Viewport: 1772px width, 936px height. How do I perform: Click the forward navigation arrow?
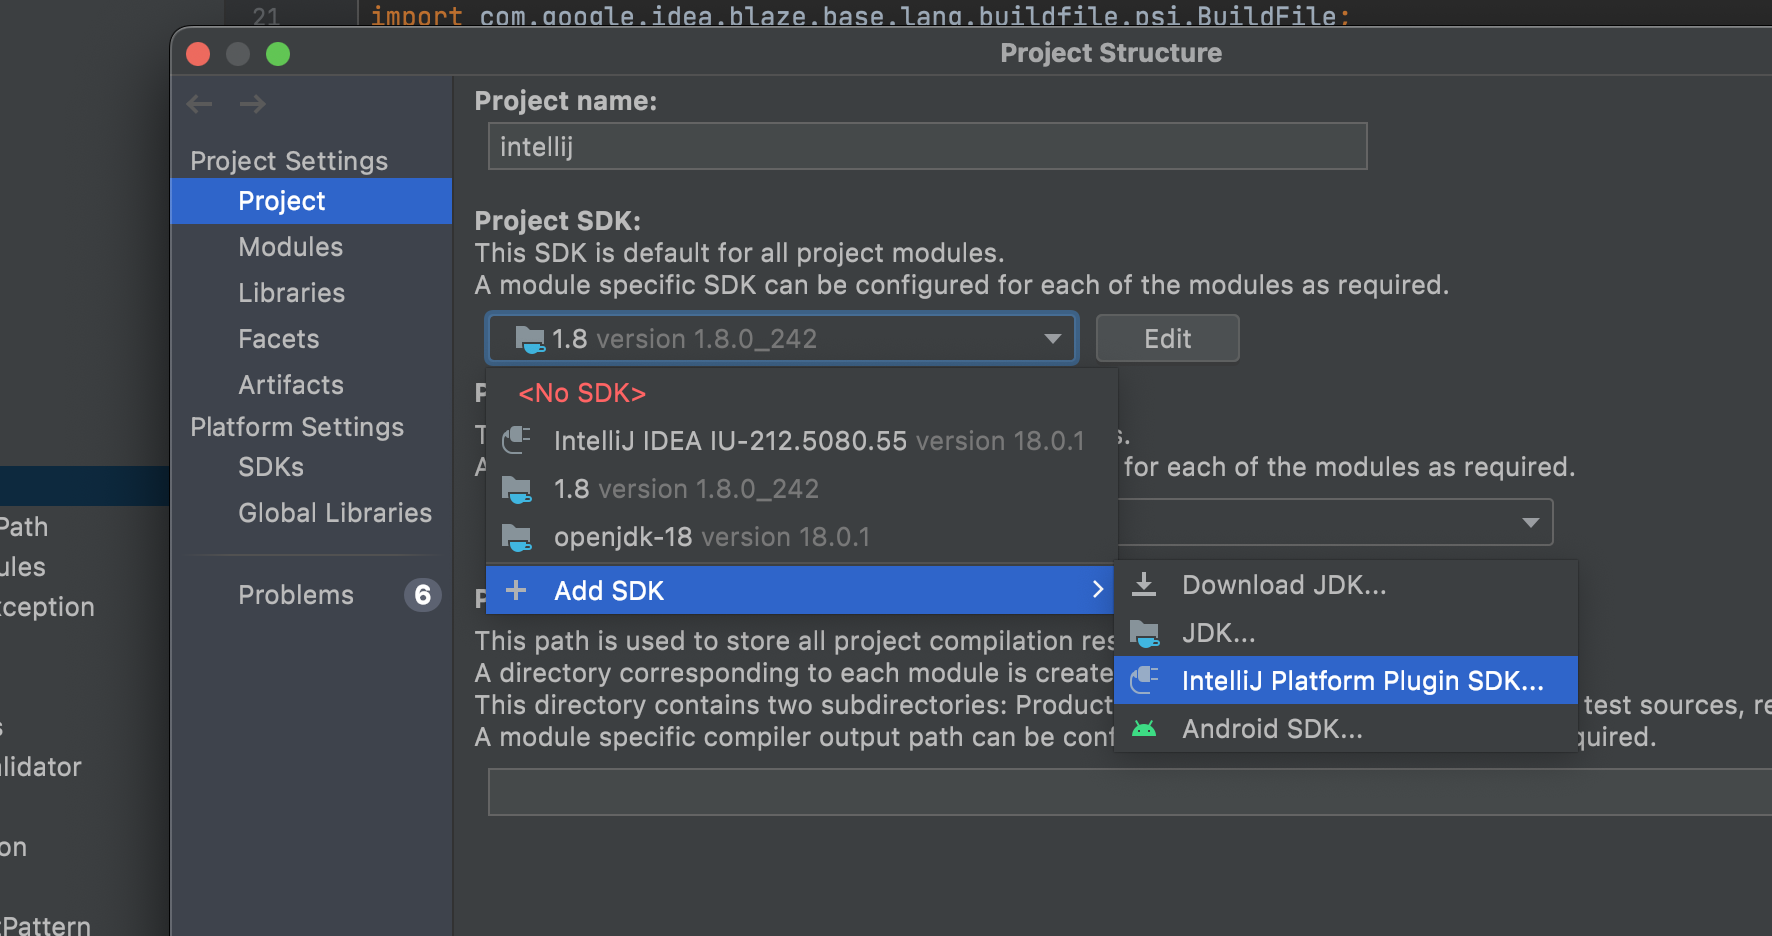click(x=253, y=104)
